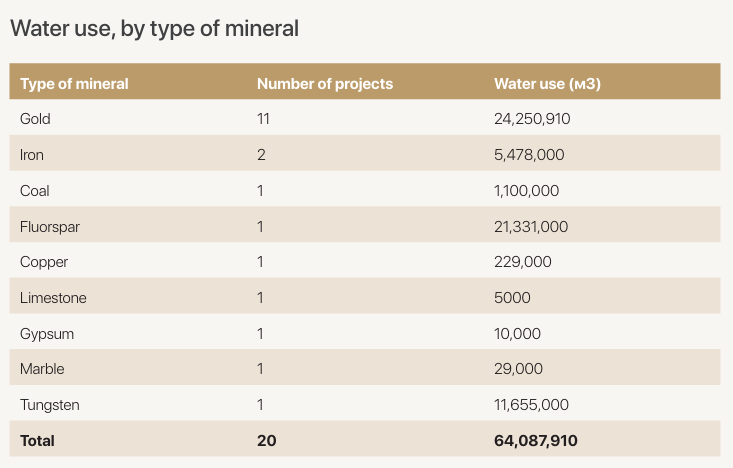Select the Fluorspar row label
Image resolution: width=733 pixels, height=468 pixels.
coord(50,227)
